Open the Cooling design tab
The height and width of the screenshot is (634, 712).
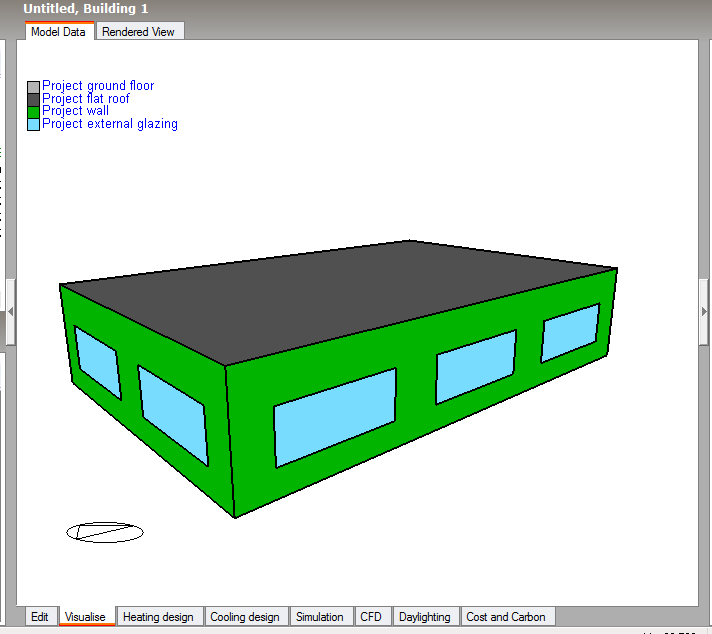tap(245, 617)
